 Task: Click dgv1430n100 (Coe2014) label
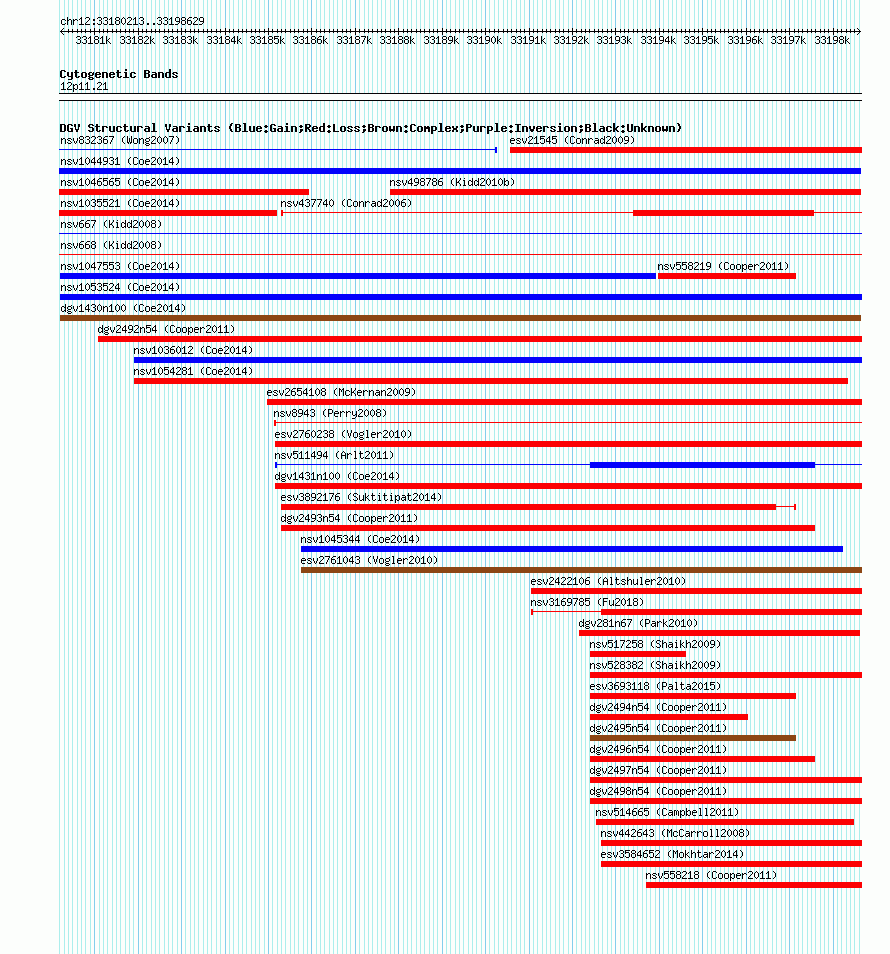pyautogui.click(x=123, y=308)
